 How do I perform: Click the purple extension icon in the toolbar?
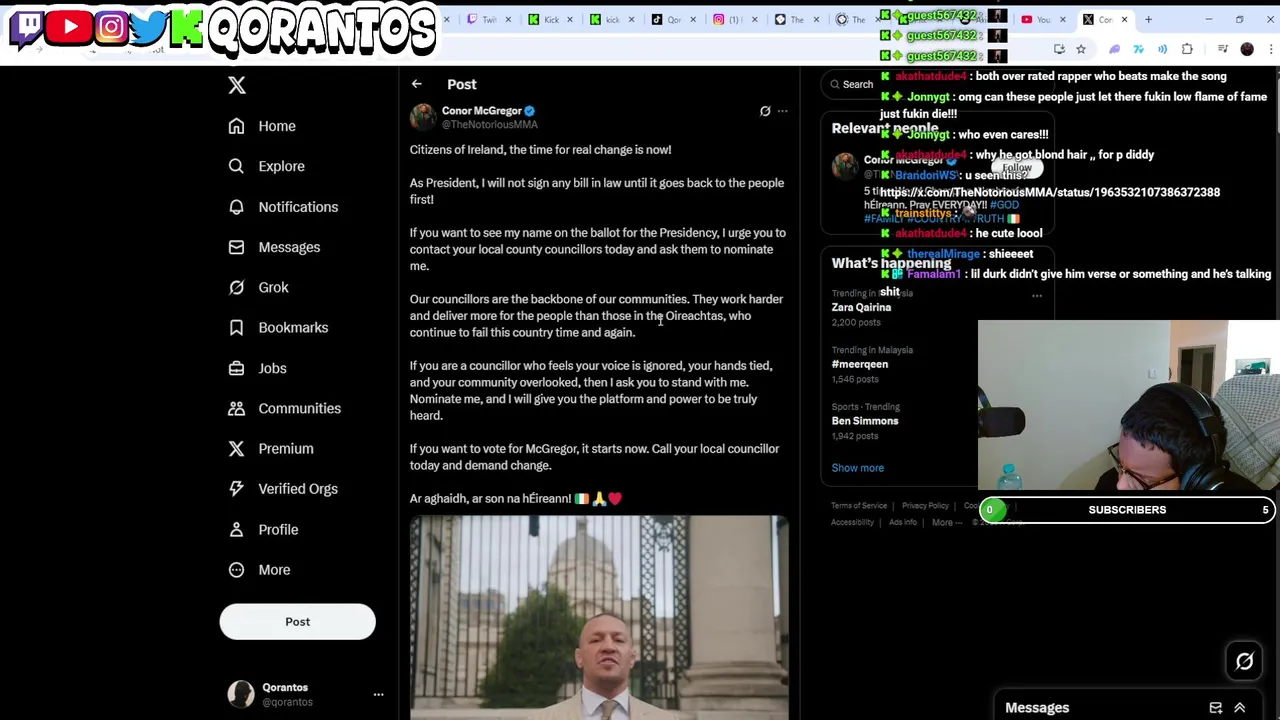coord(1114,49)
